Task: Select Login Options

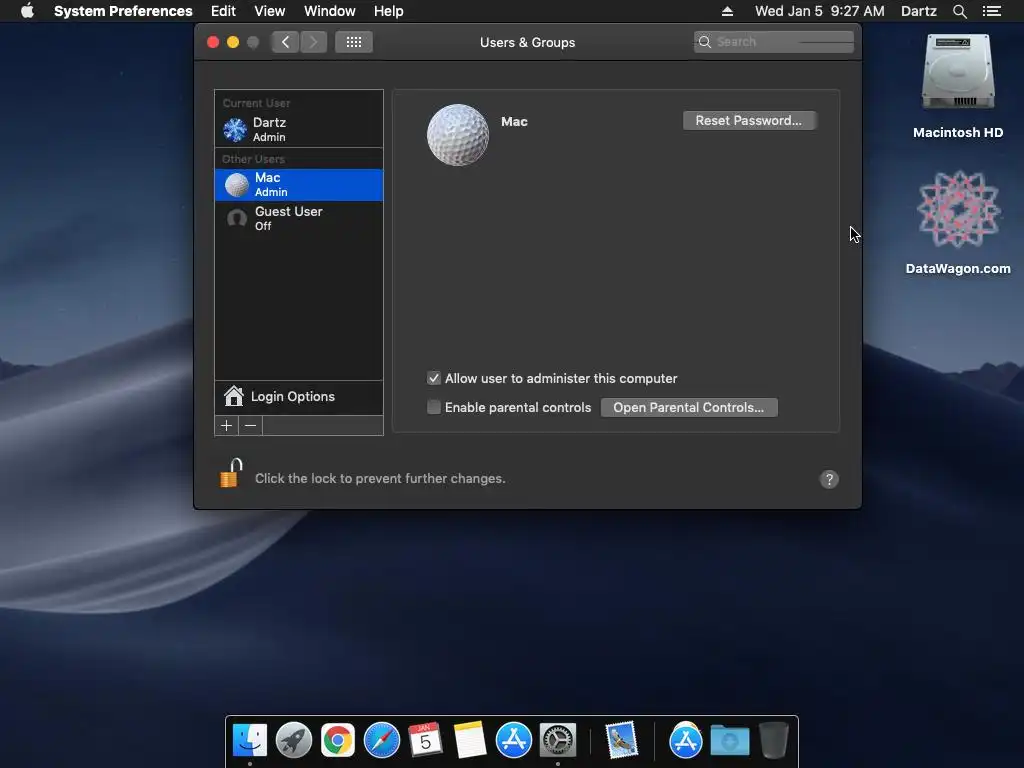Action: tap(299, 396)
